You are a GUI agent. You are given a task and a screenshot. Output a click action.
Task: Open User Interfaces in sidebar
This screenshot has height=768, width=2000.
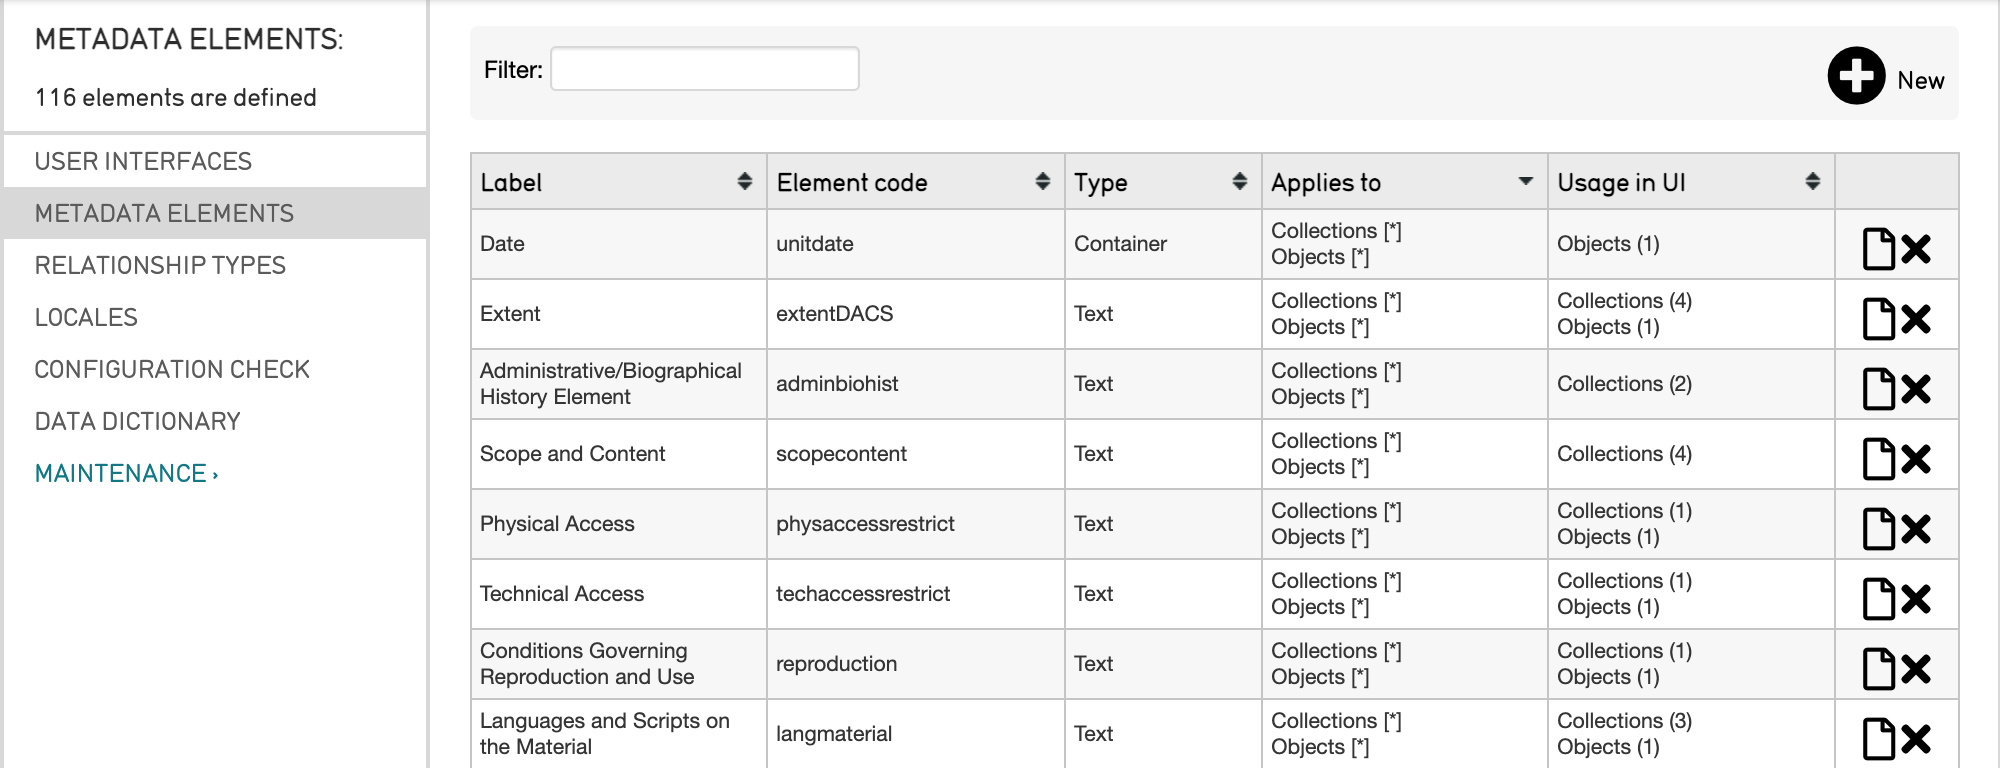143,161
